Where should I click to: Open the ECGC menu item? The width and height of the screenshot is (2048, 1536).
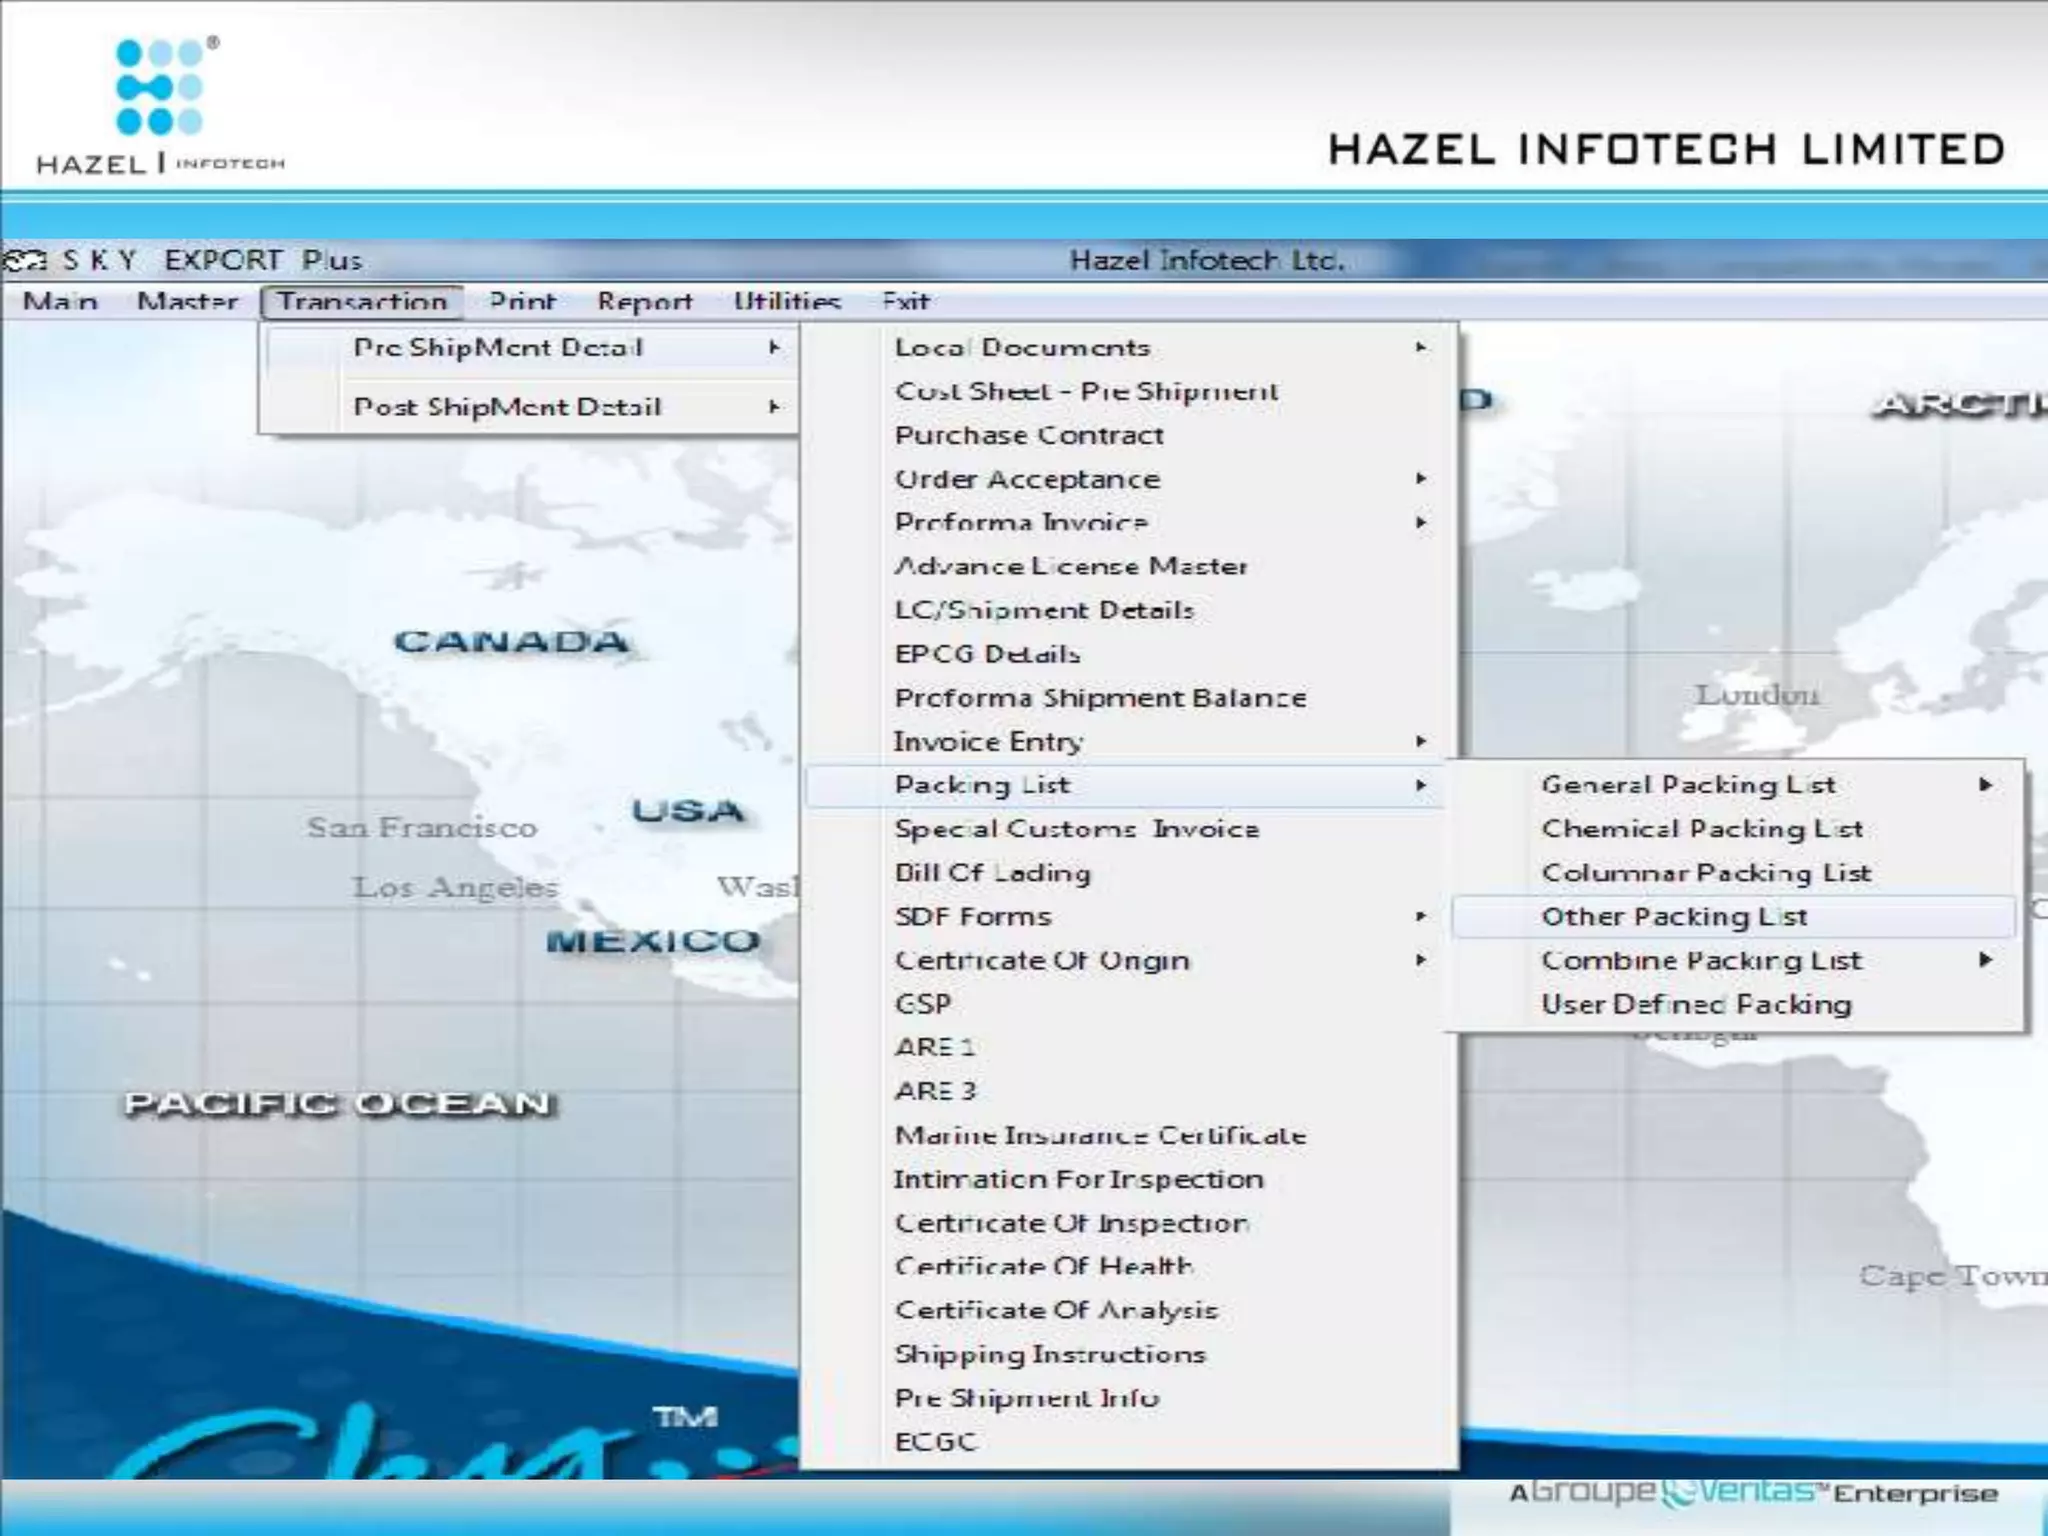(x=935, y=1442)
